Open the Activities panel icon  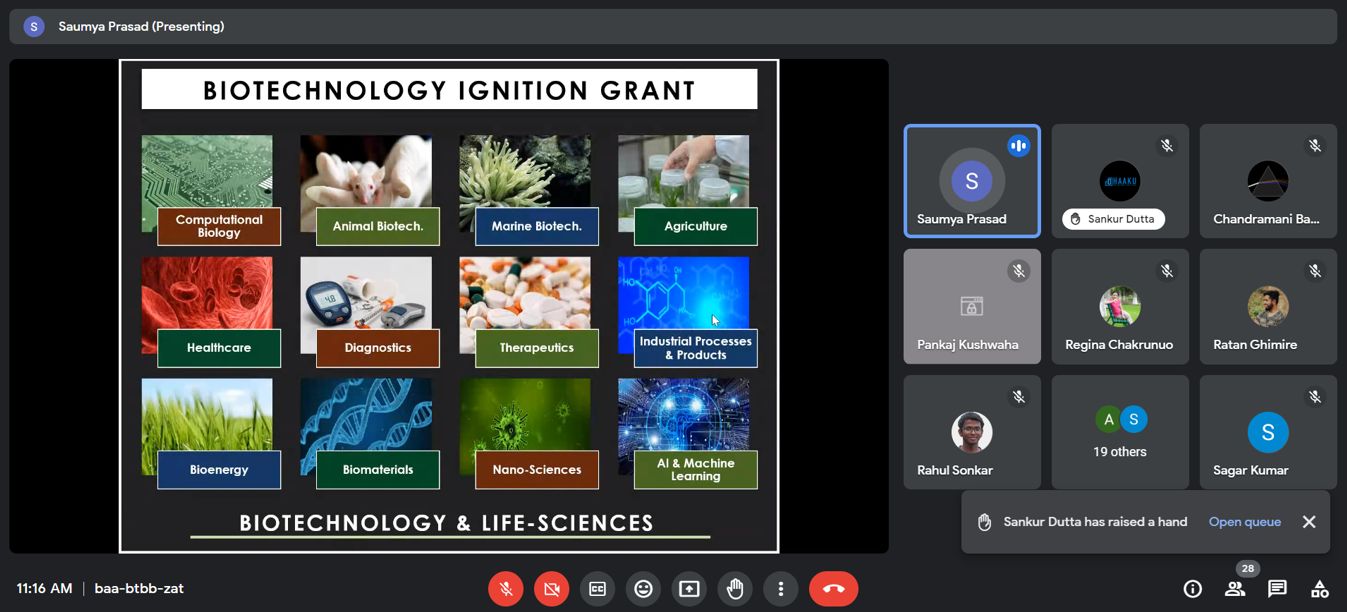[x=1320, y=589]
